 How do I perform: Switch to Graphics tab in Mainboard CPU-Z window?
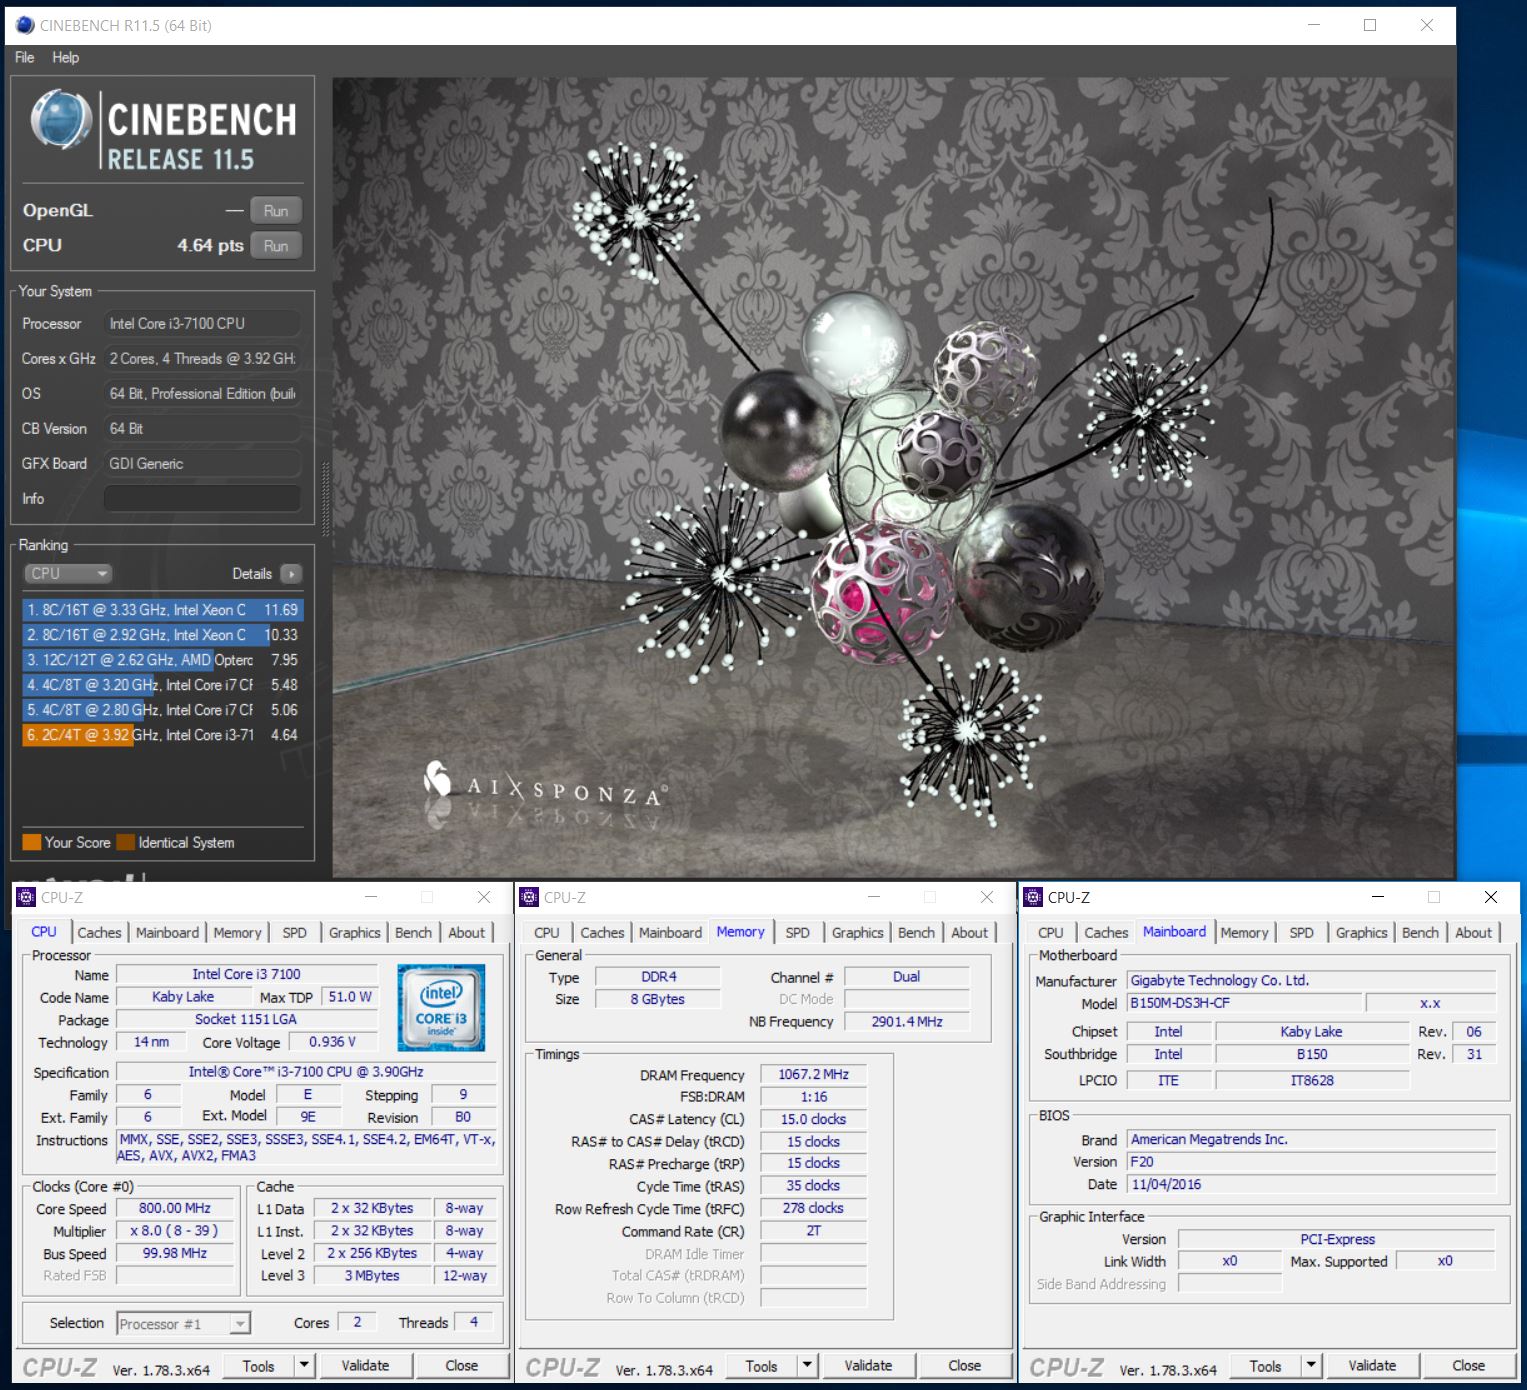click(1362, 933)
